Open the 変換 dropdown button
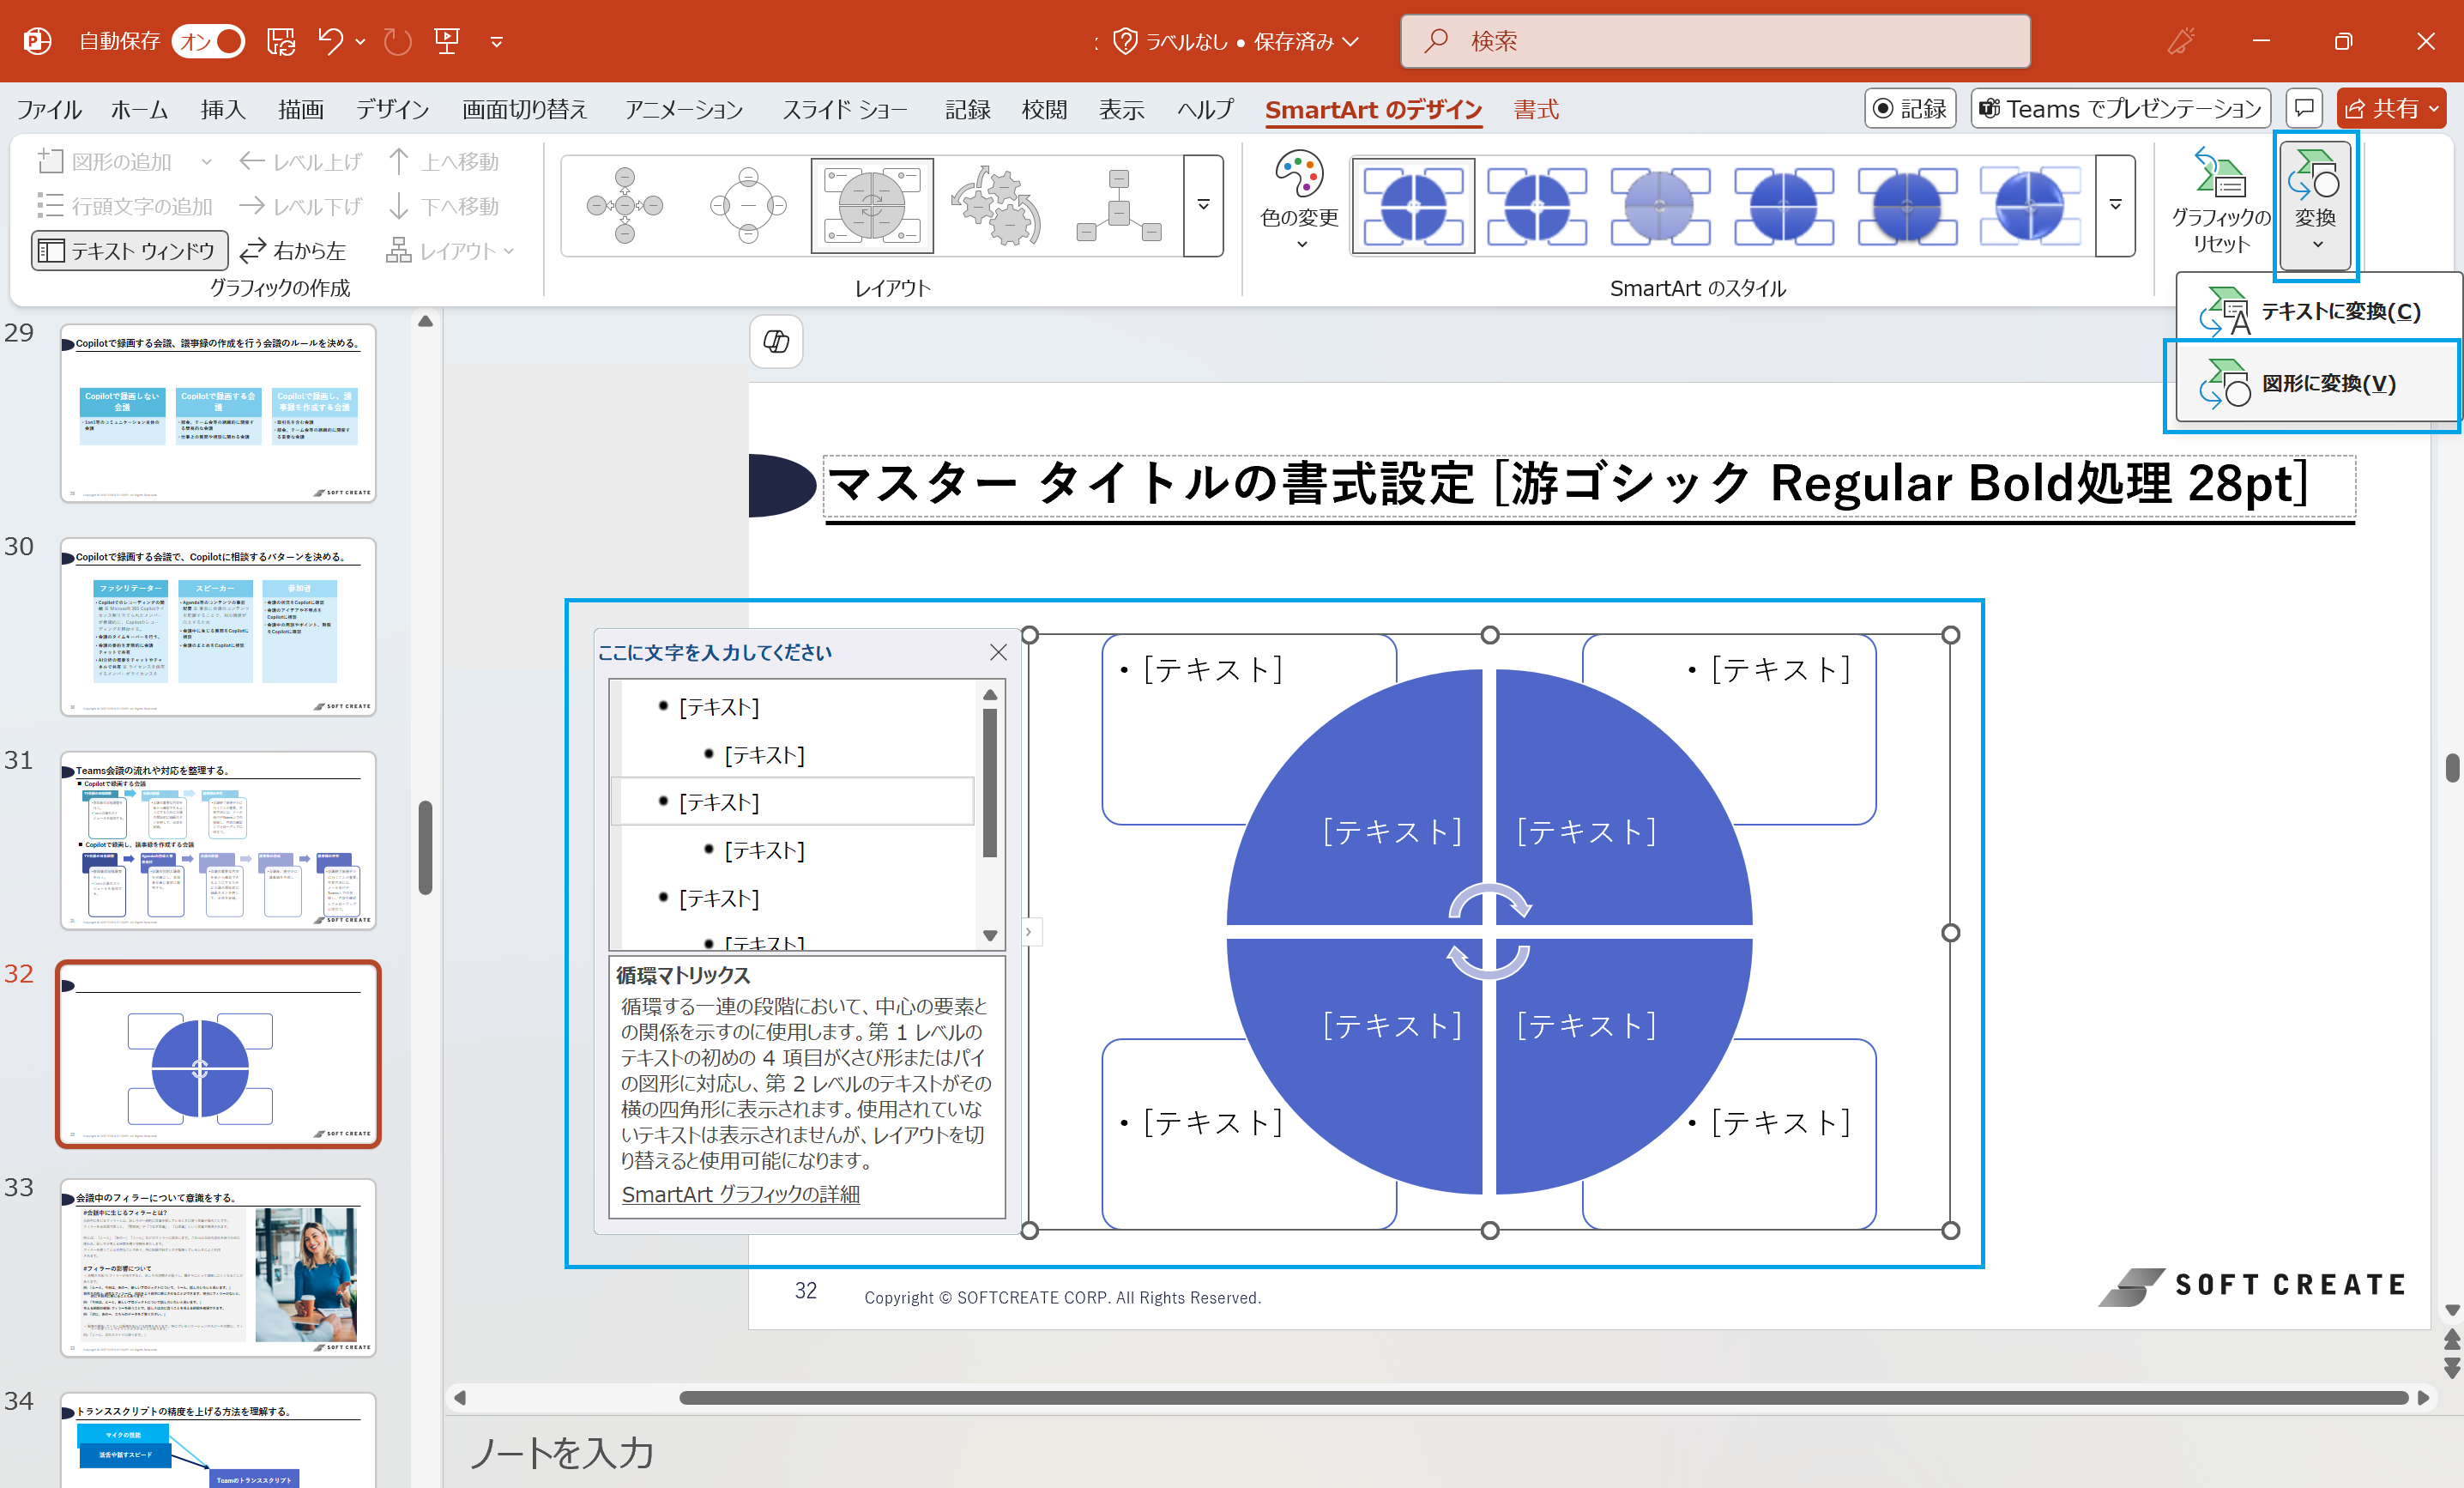This screenshot has width=2464, height=1488. 2316,205
